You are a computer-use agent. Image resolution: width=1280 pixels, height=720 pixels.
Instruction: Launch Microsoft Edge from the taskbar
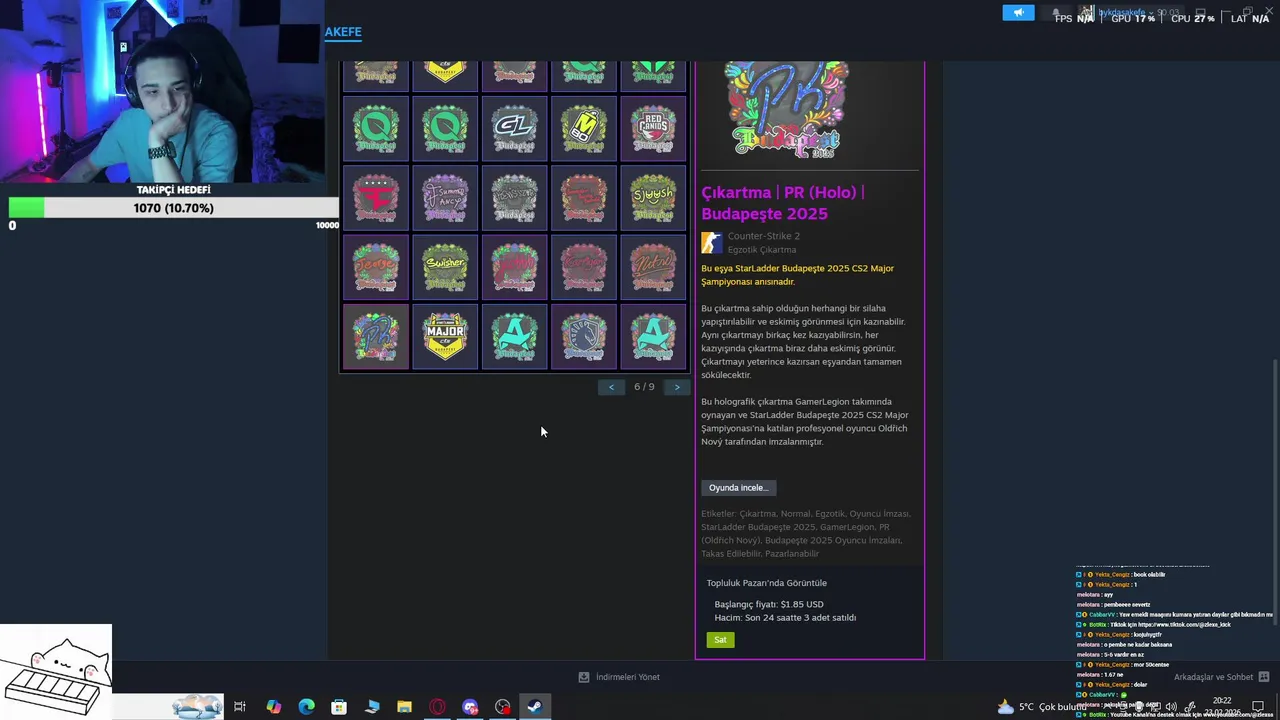[306, 707]
